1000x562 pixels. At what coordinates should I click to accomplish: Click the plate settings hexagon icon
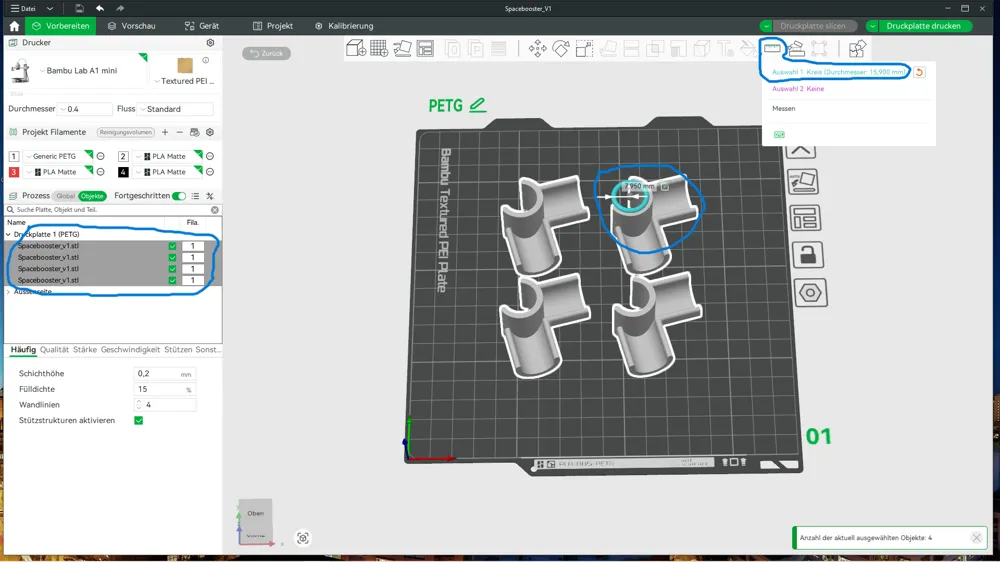pos(810,293)
